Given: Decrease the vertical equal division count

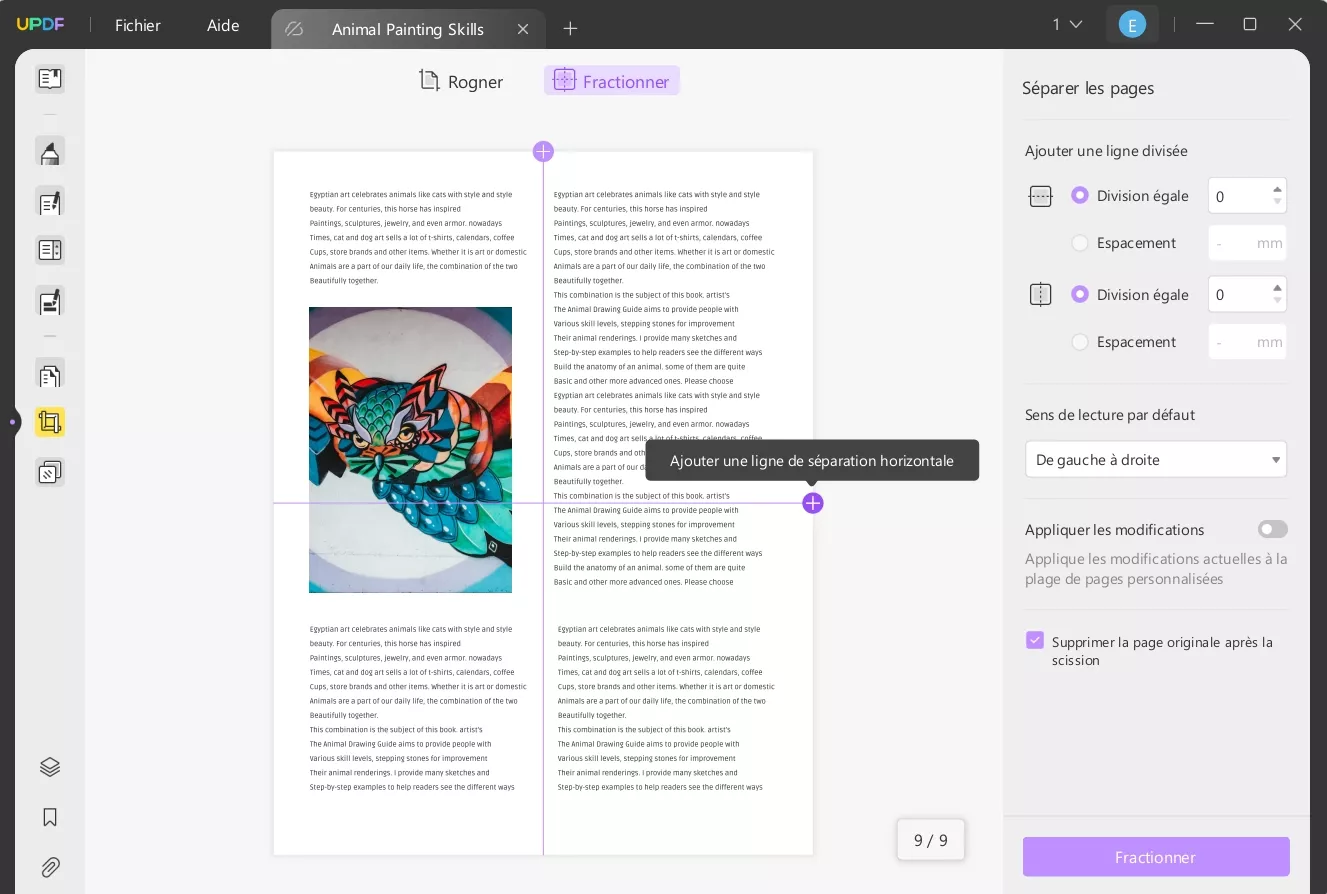Looking at the screenshot, I should tap(1277, 301).
